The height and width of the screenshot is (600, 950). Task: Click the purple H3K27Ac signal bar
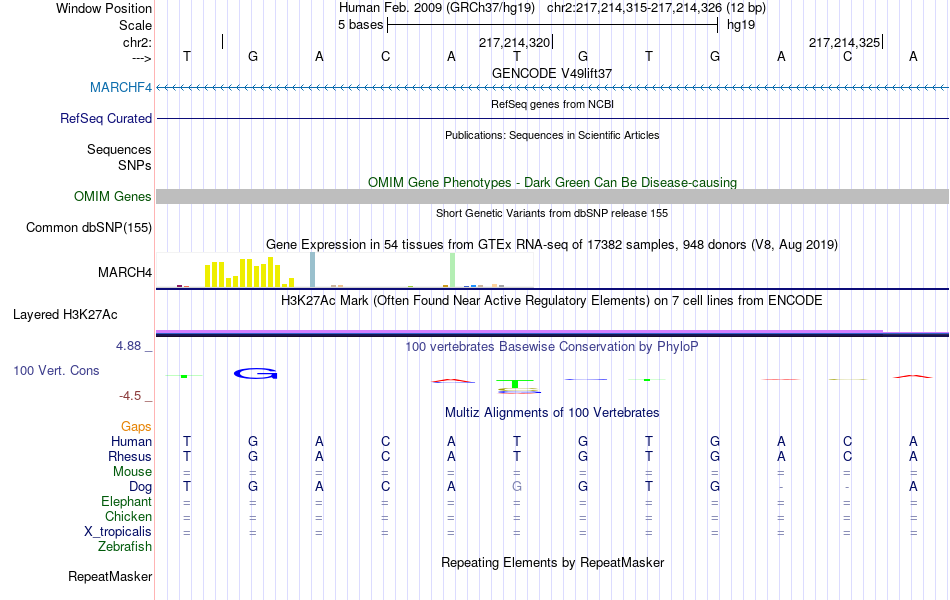coord(519,332)
